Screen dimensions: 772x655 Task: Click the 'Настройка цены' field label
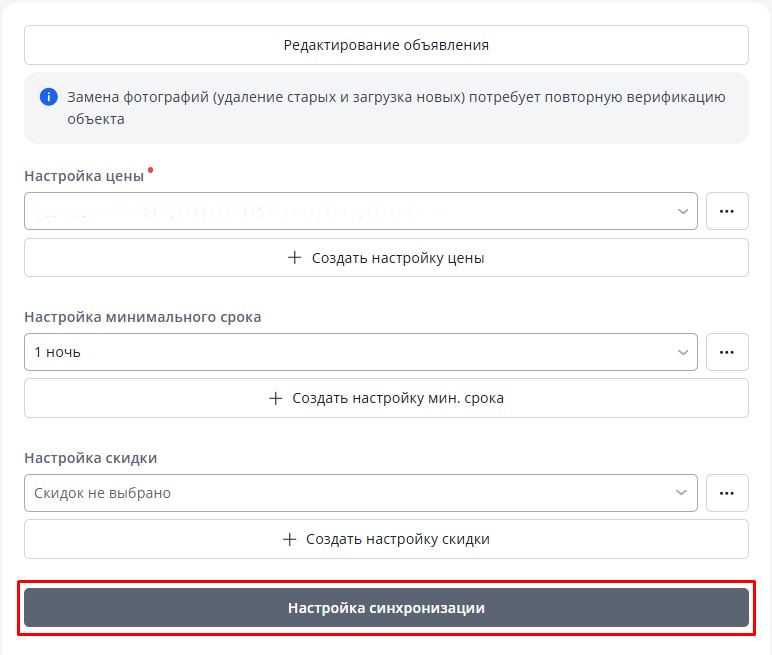(x=84, y=176)
